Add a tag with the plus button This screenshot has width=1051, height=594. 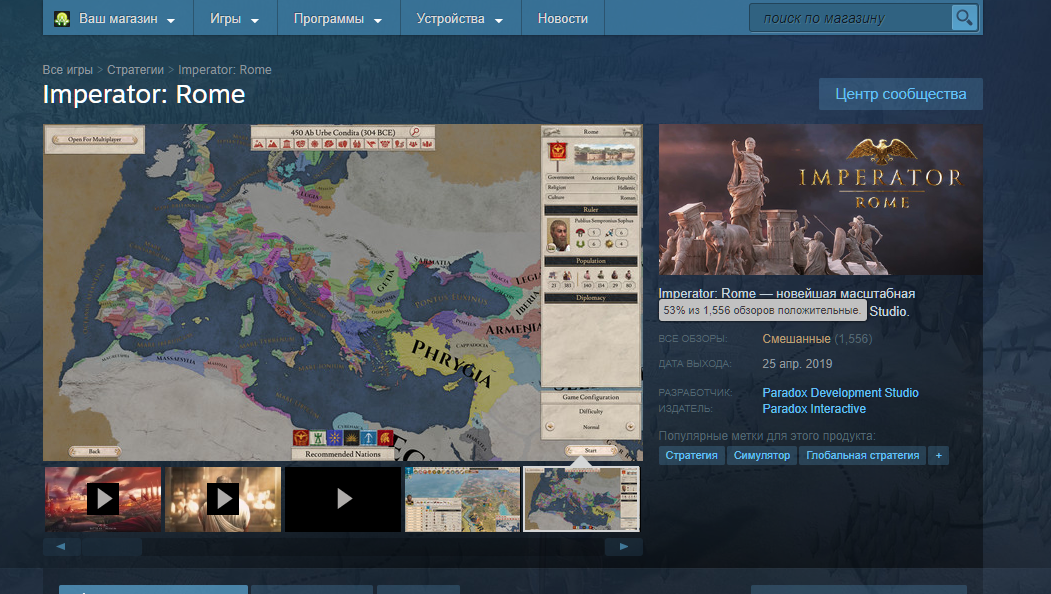click(x=938, y=455)
